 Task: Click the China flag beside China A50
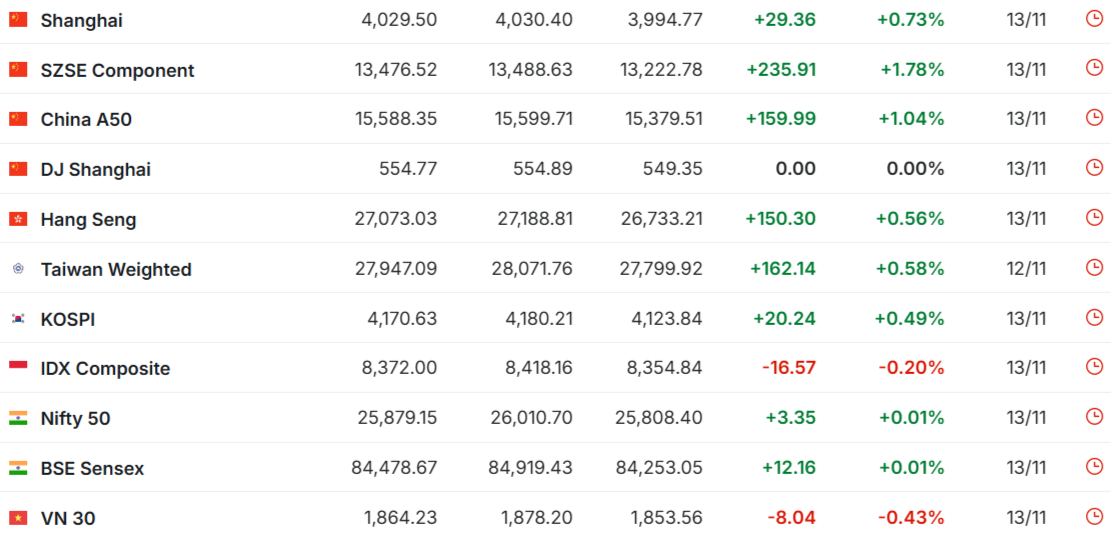[x=18, y=119]
